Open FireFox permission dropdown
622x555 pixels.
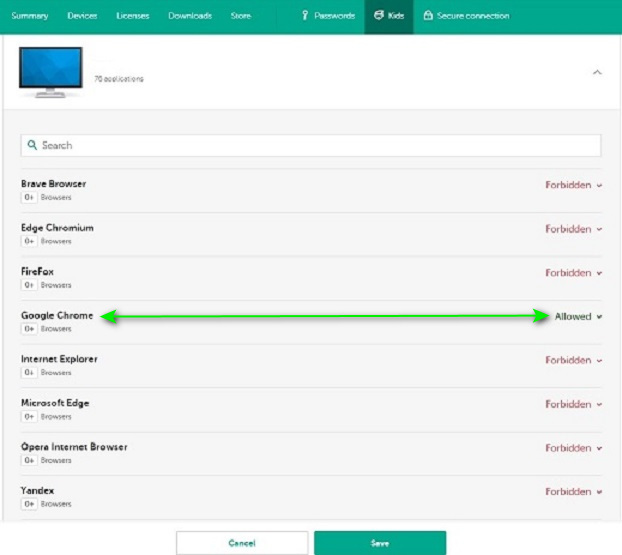[574, 273]
